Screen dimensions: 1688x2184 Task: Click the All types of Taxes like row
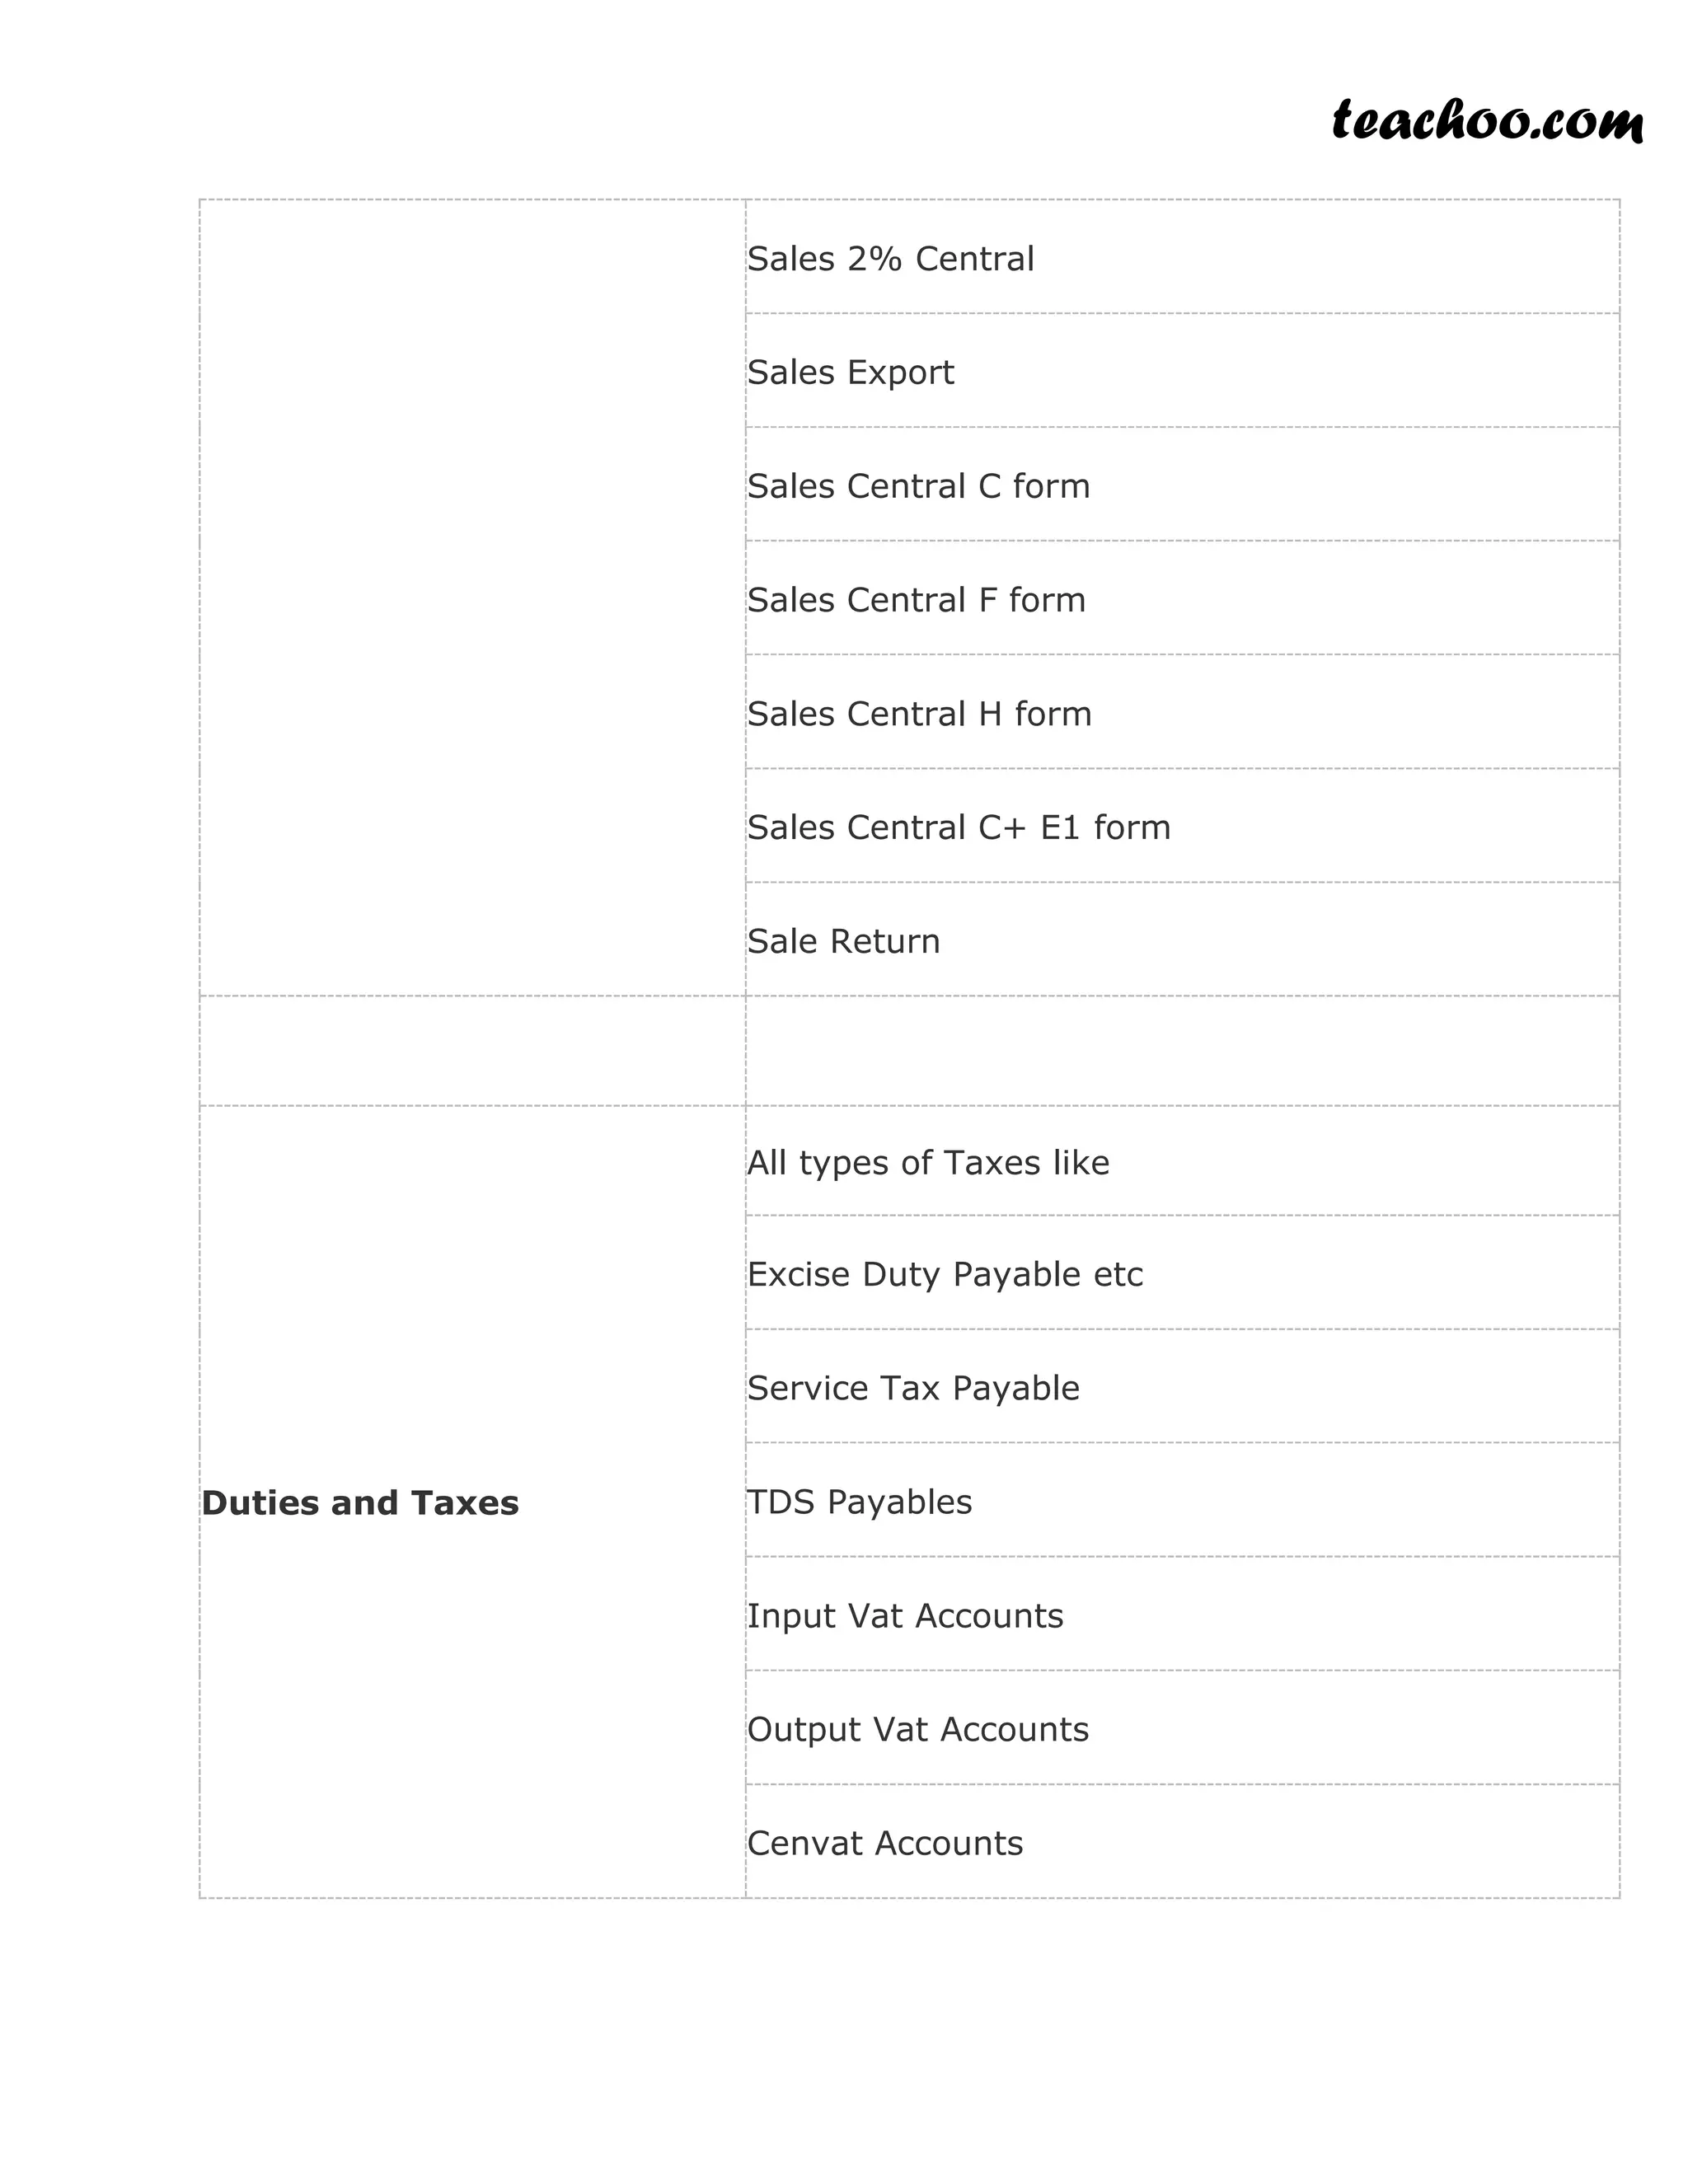(928, 1163)
